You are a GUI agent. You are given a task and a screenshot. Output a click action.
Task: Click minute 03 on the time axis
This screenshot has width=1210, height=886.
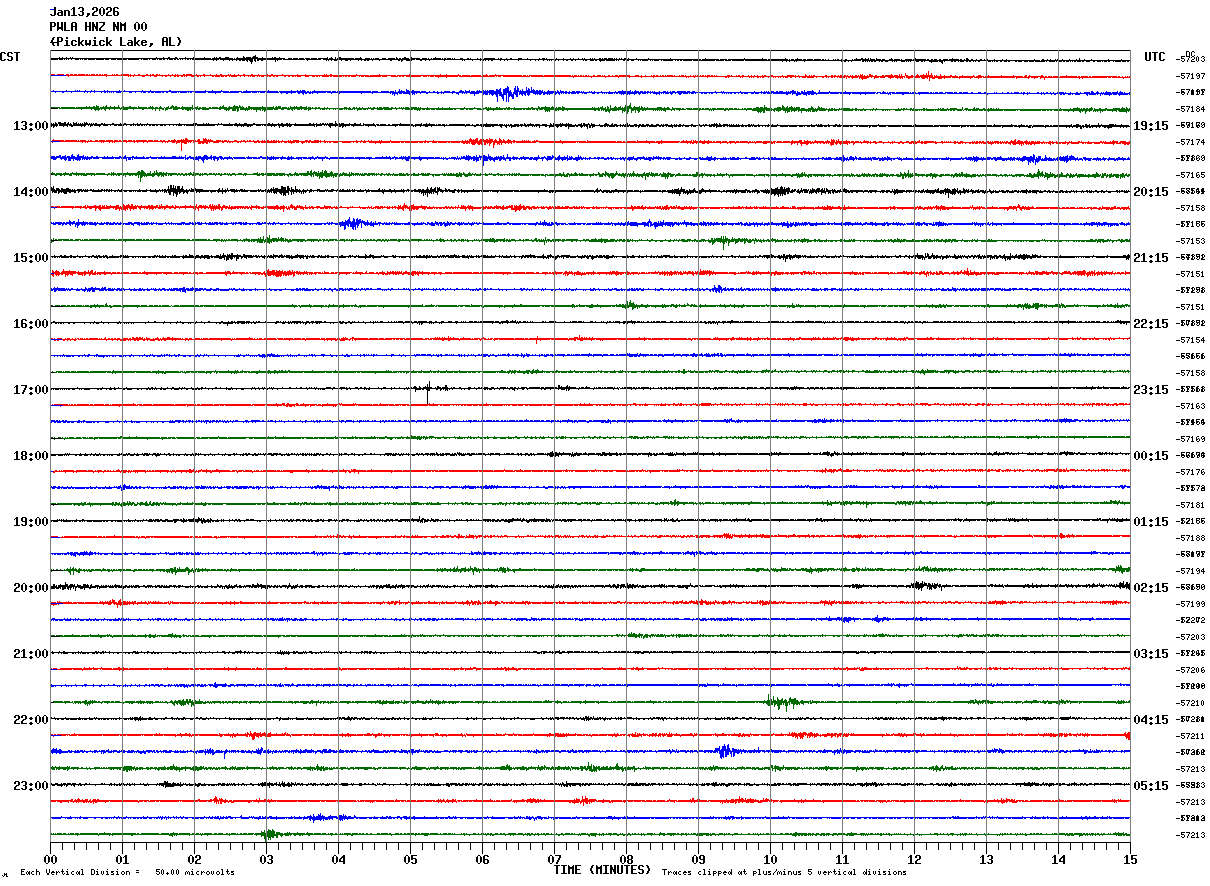(266, 860)
